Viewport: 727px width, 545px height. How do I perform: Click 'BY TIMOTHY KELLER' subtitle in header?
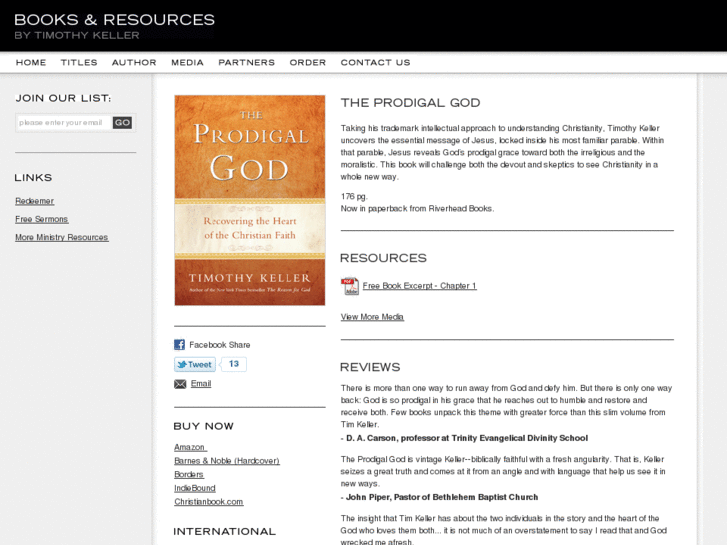point(77,35)
